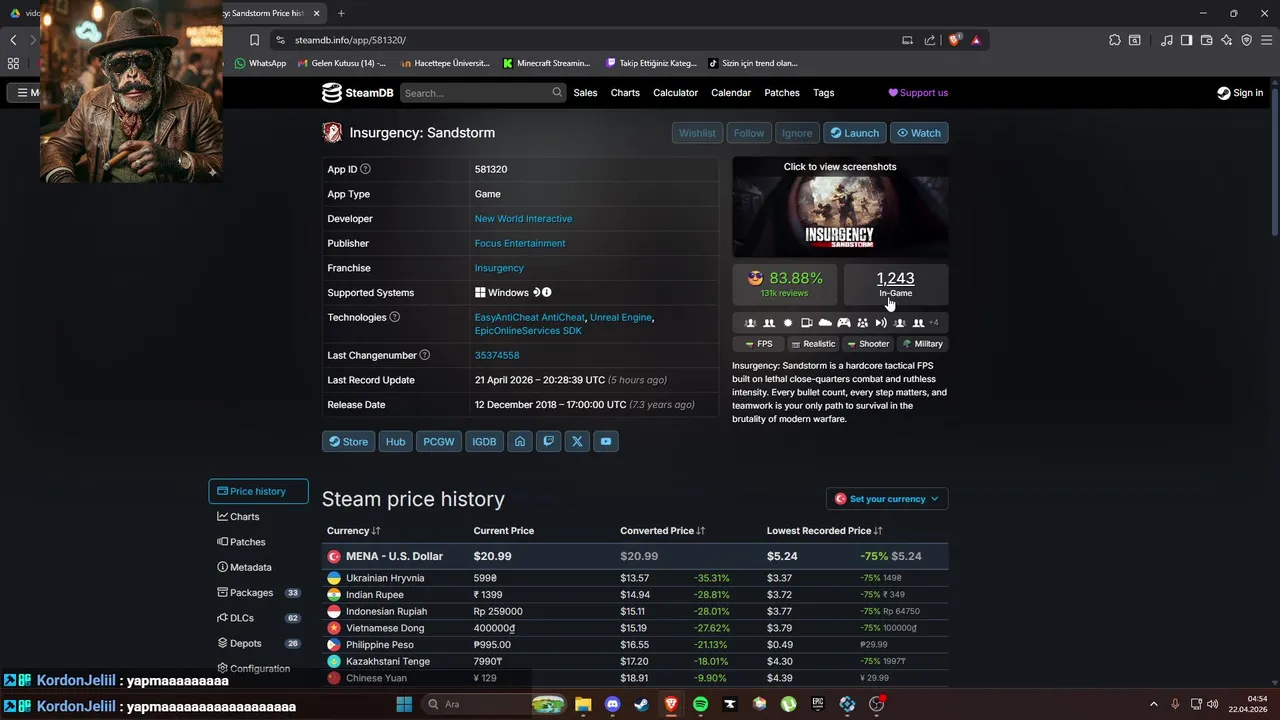This screenshot has height=720, width=1280.
Task: Select the DLCs sidebar tab
Action: [x=258, y=618]
